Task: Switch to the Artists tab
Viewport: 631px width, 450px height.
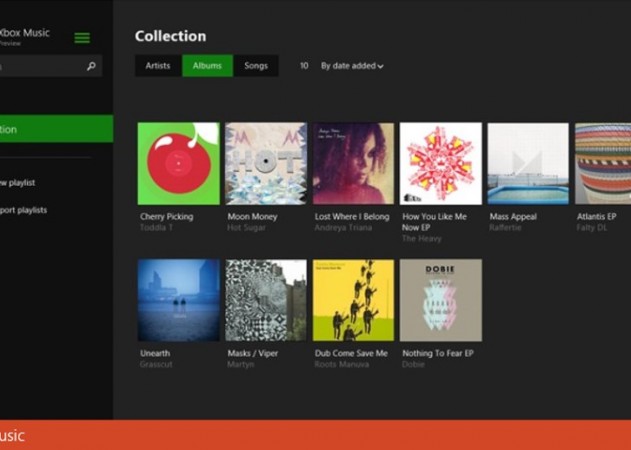Action: point(158,66)
